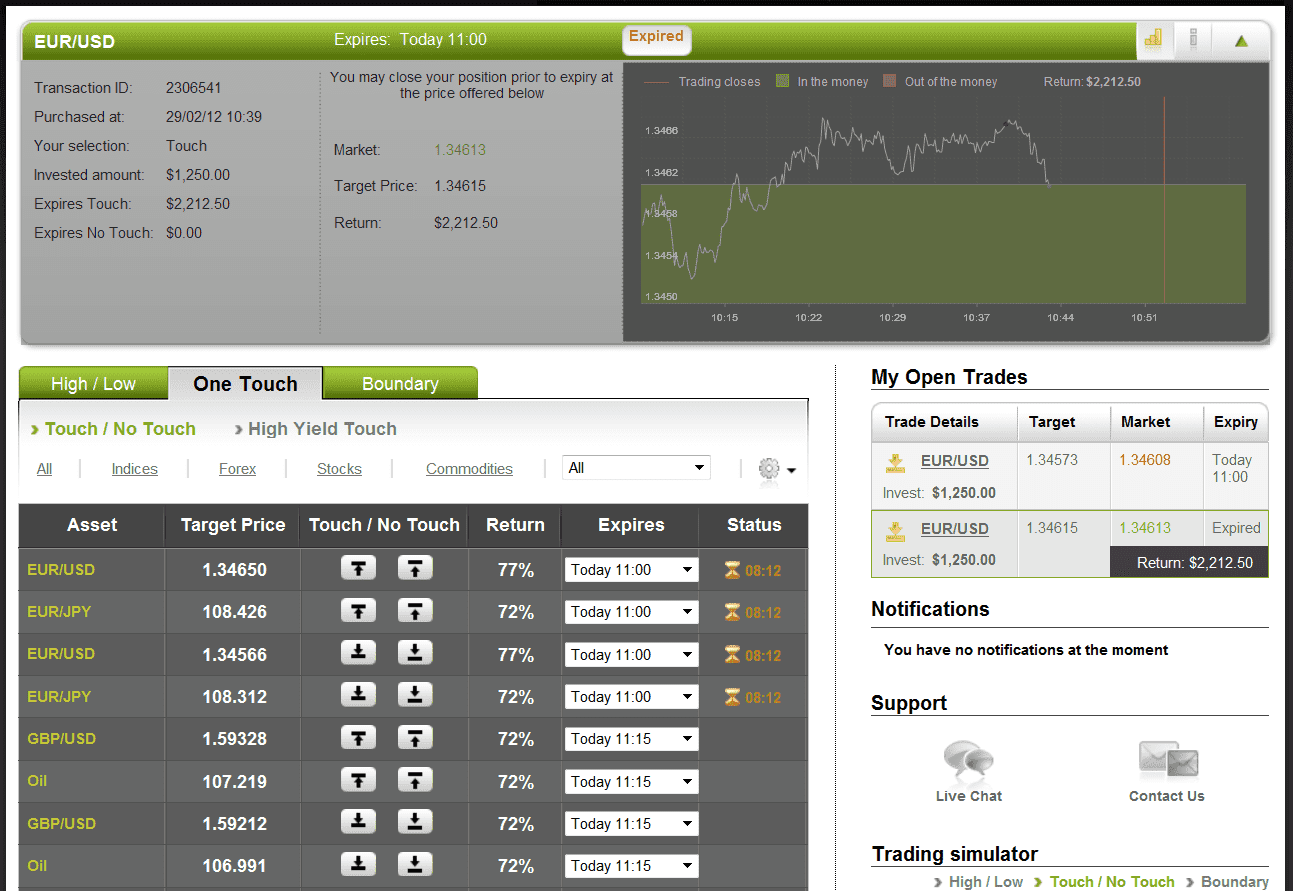Open Live Chat support icon
Screen dimensions: 1293x891
pyautogui.click(x=968, y=761)
